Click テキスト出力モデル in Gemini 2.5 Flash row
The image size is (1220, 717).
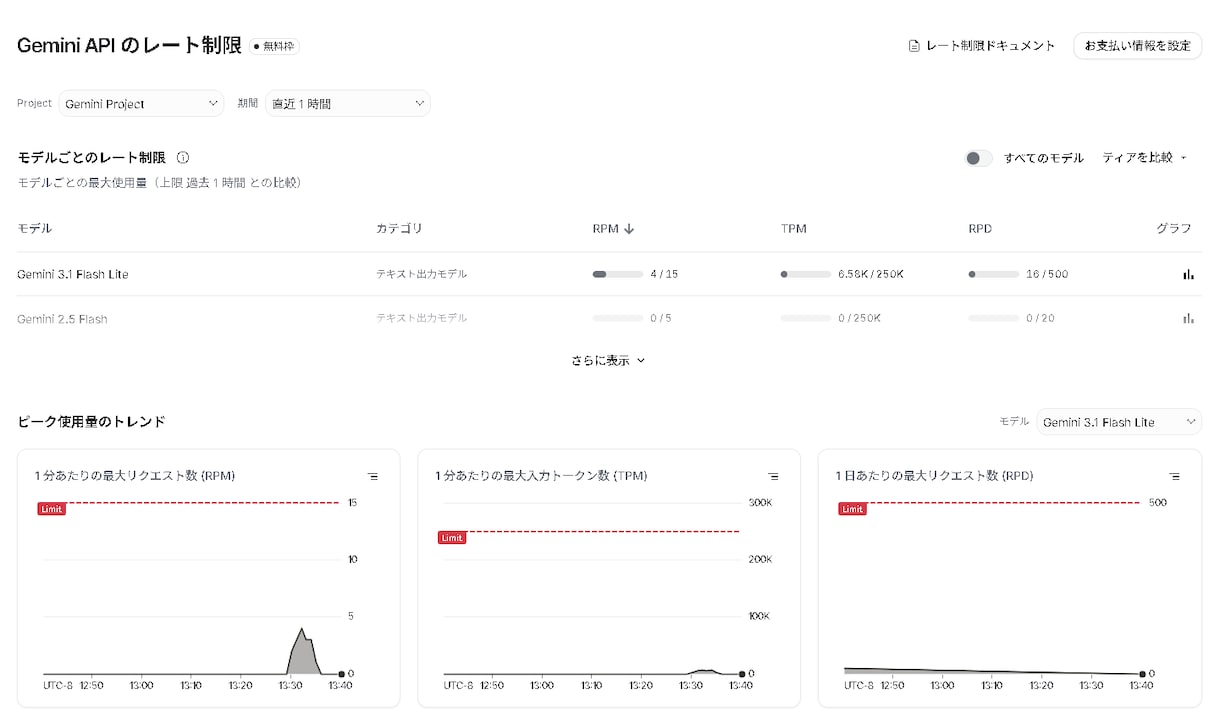pyautogui.click(x=421, y=318)
